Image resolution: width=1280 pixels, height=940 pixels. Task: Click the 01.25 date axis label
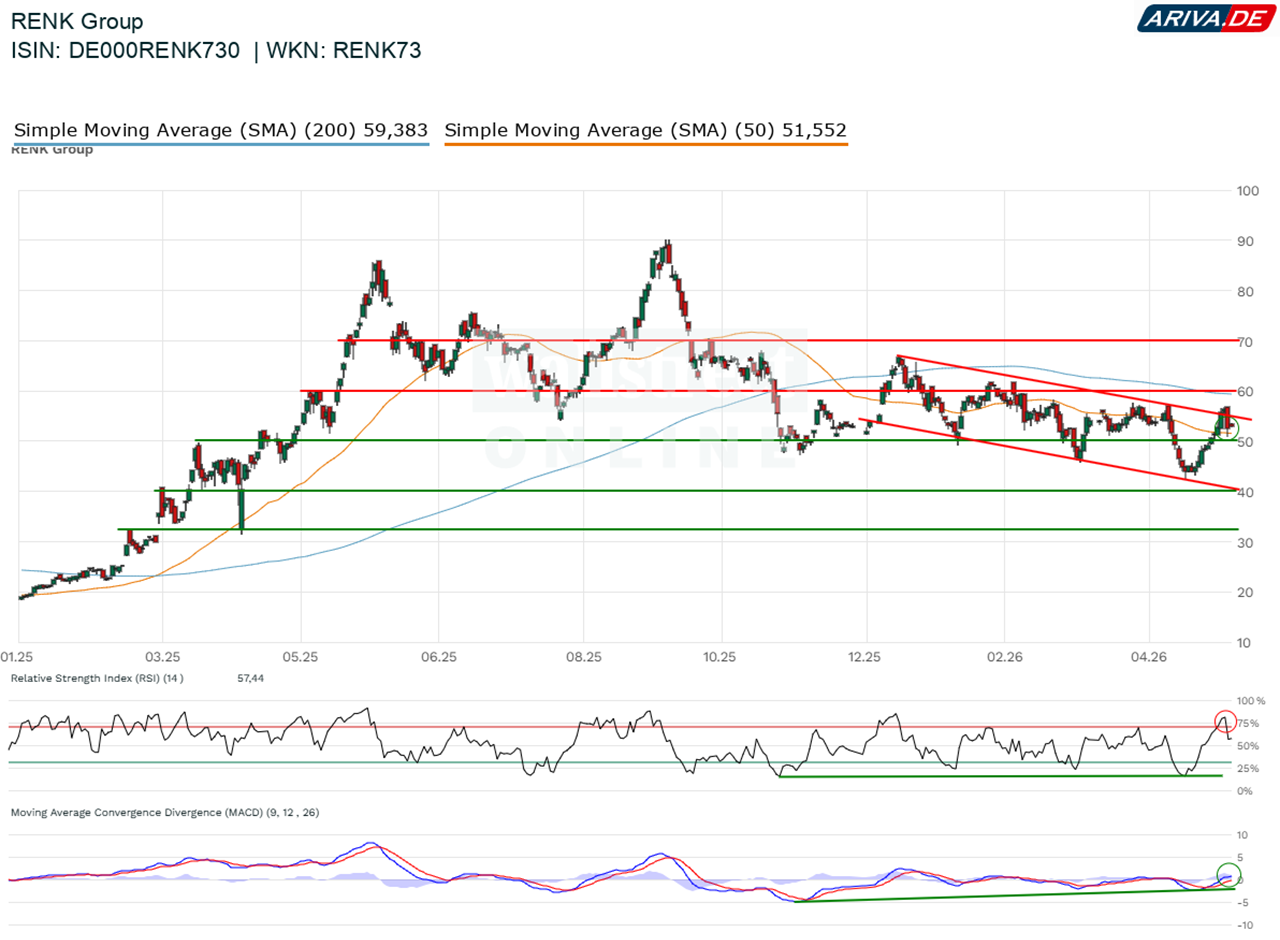tap(17, 657)
